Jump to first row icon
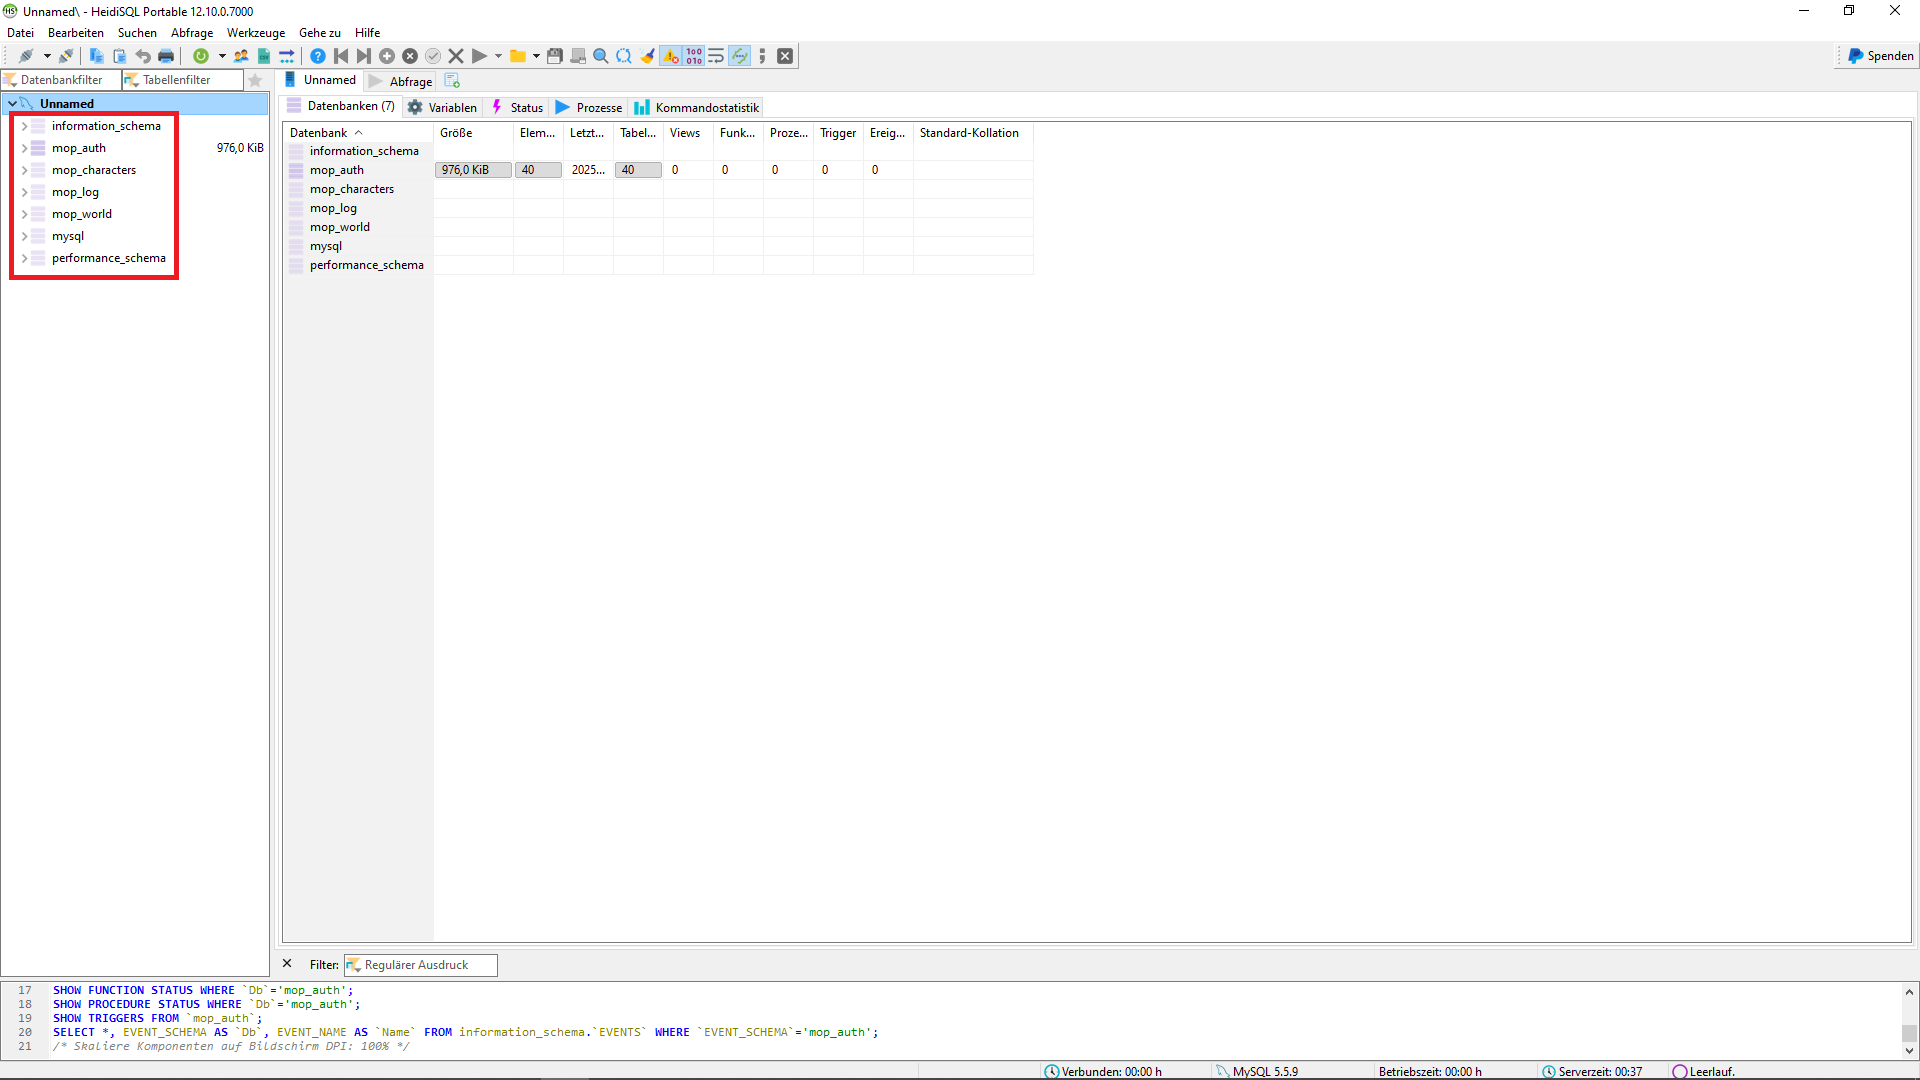 (341, 56)
